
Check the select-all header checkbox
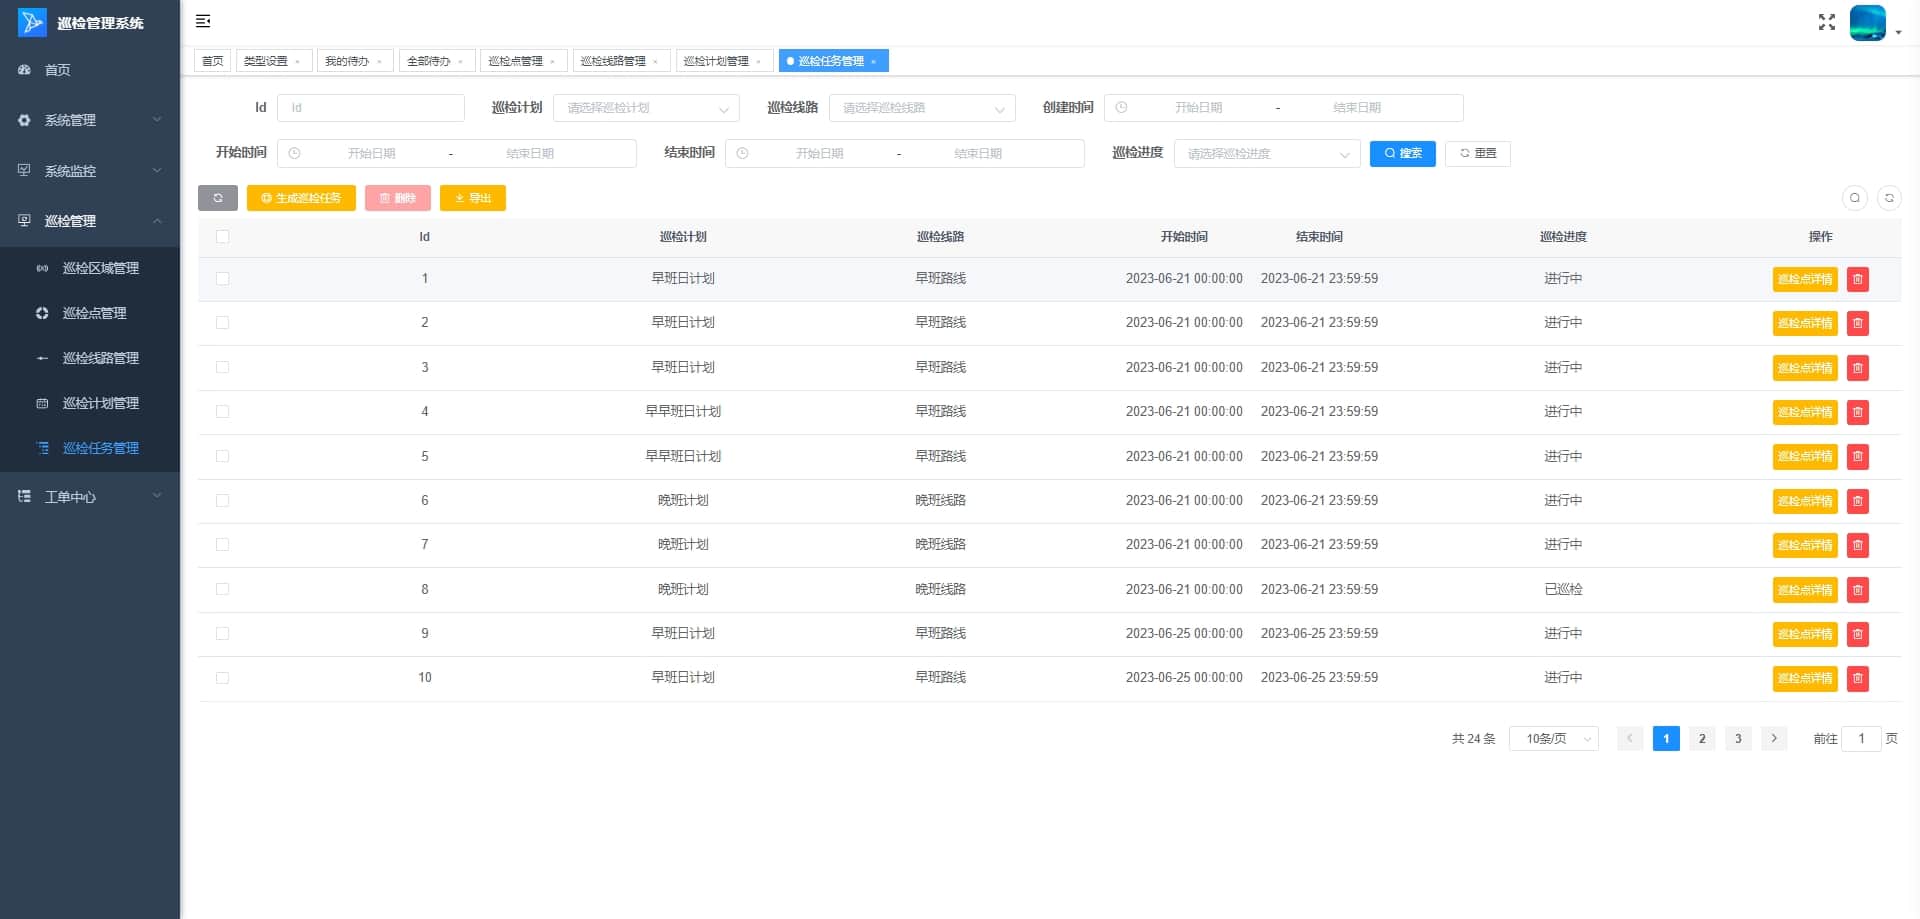(222, 237)
